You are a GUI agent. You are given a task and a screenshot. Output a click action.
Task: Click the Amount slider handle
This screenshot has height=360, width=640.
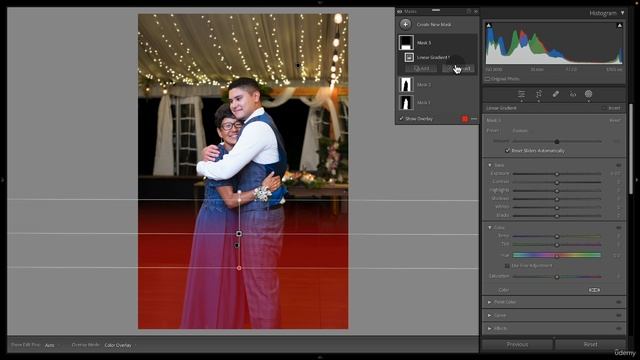(x=557, y=142)
